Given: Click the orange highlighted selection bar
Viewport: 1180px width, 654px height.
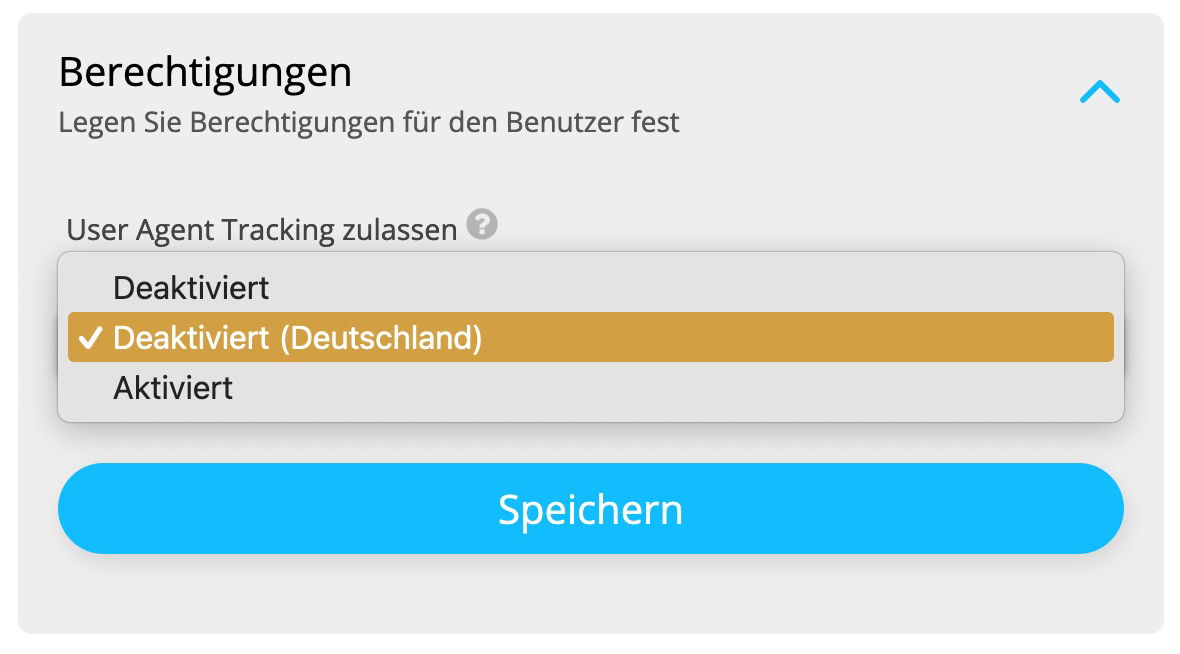Looking at the screenshot, I should [x=590, y=337].
